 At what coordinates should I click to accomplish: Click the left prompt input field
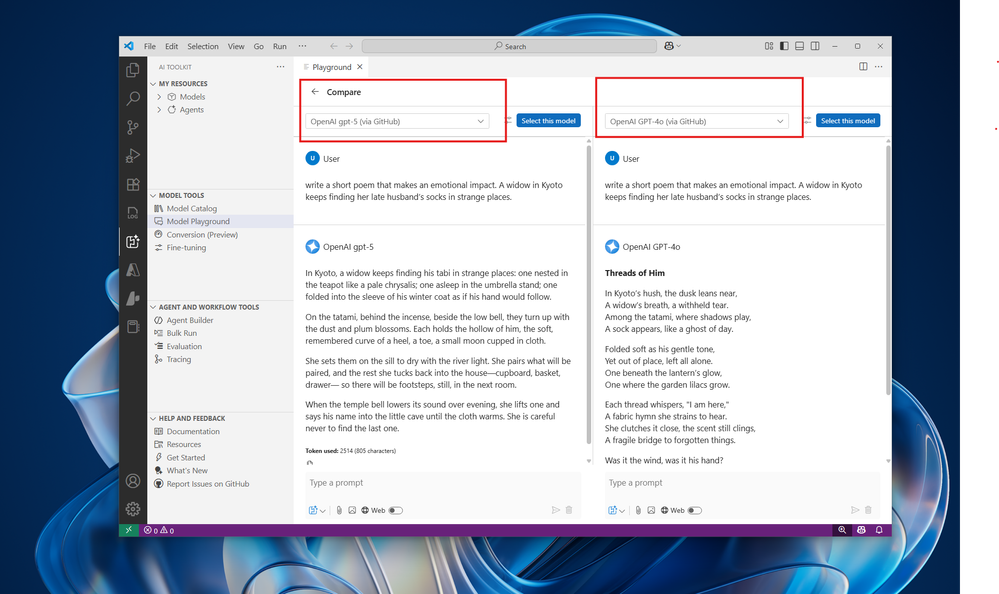[x=443, y=483]
